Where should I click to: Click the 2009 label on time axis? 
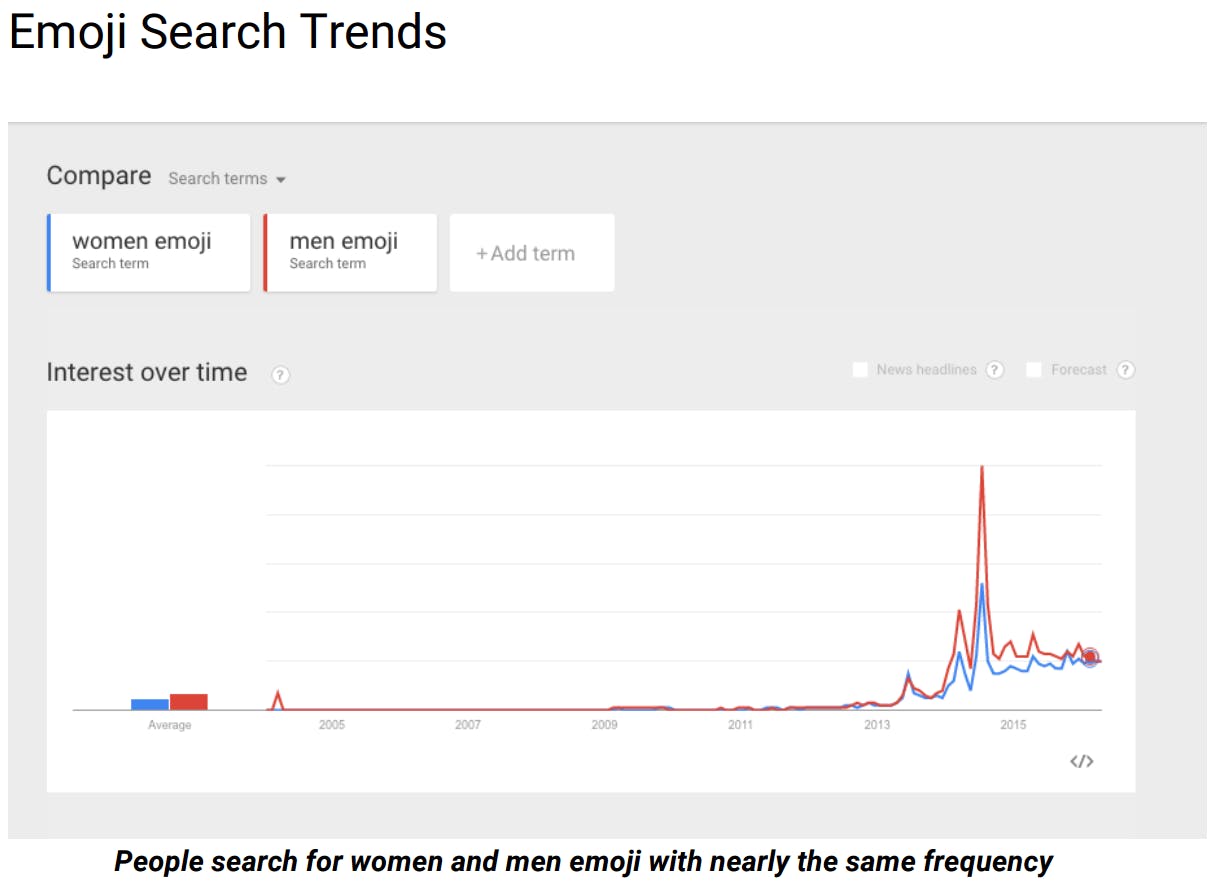(604, 725)
